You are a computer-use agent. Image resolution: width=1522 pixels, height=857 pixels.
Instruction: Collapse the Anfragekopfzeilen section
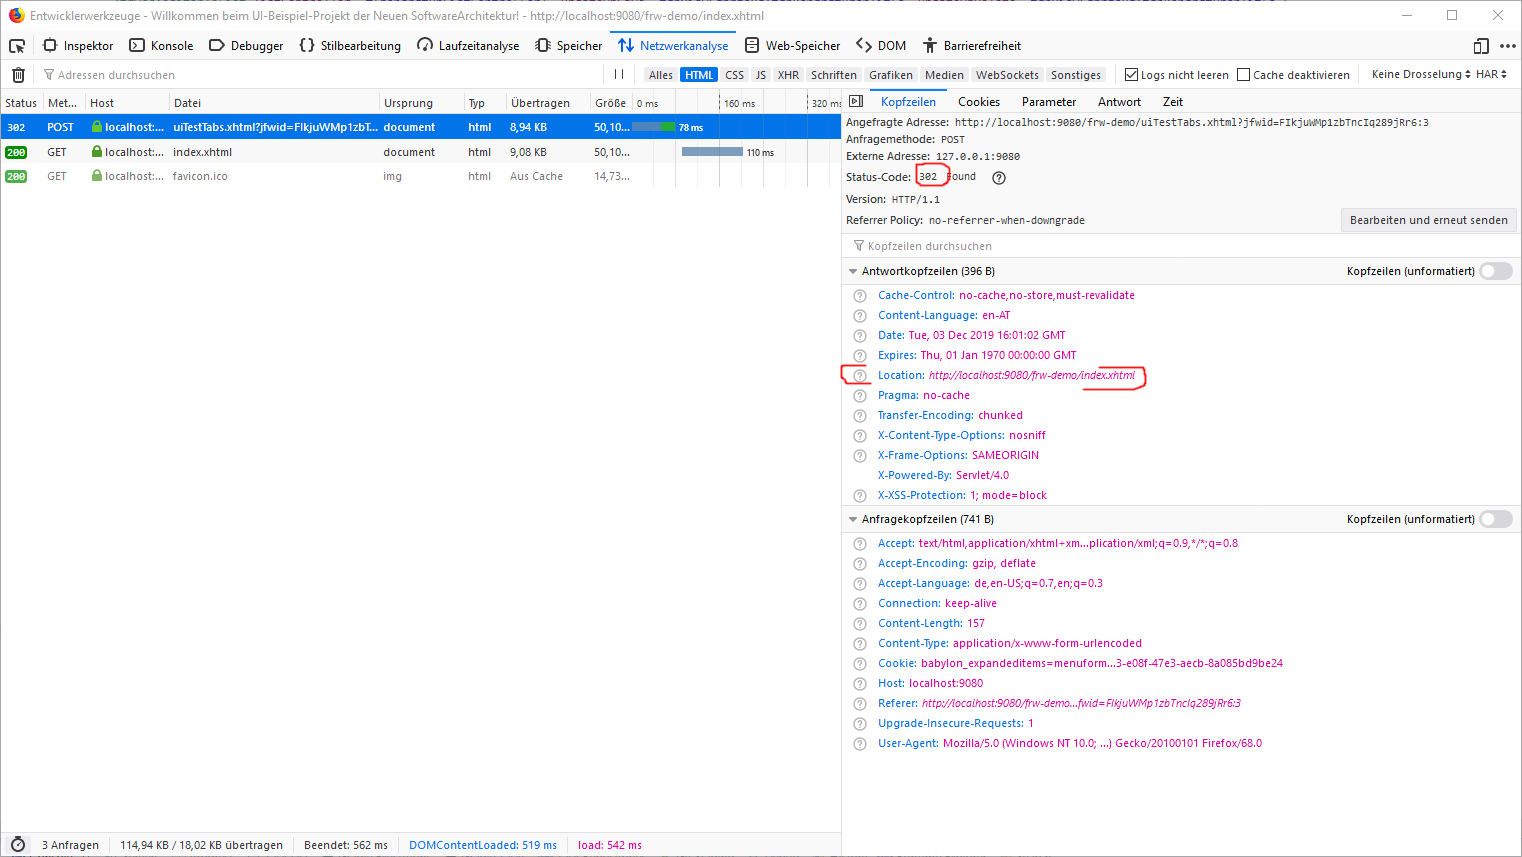pos(853,519)
